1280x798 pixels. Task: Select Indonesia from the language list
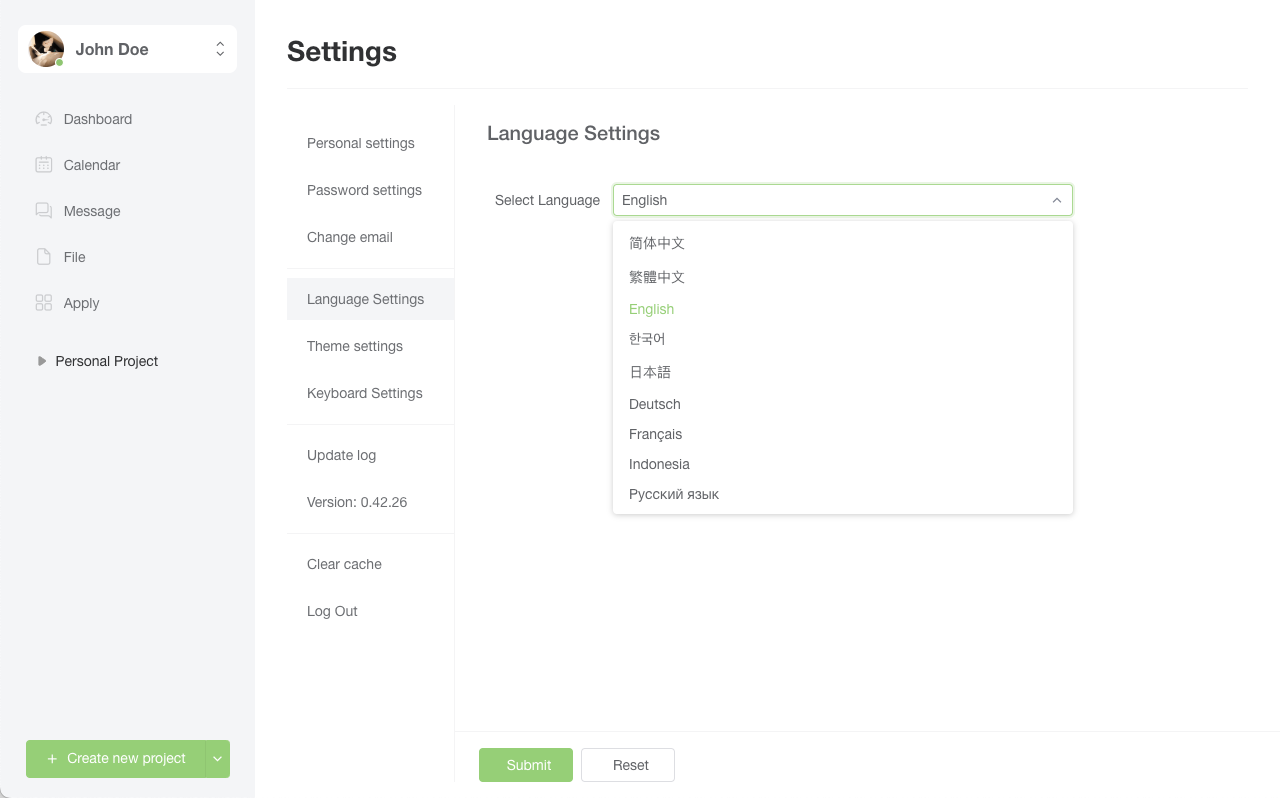843,464
